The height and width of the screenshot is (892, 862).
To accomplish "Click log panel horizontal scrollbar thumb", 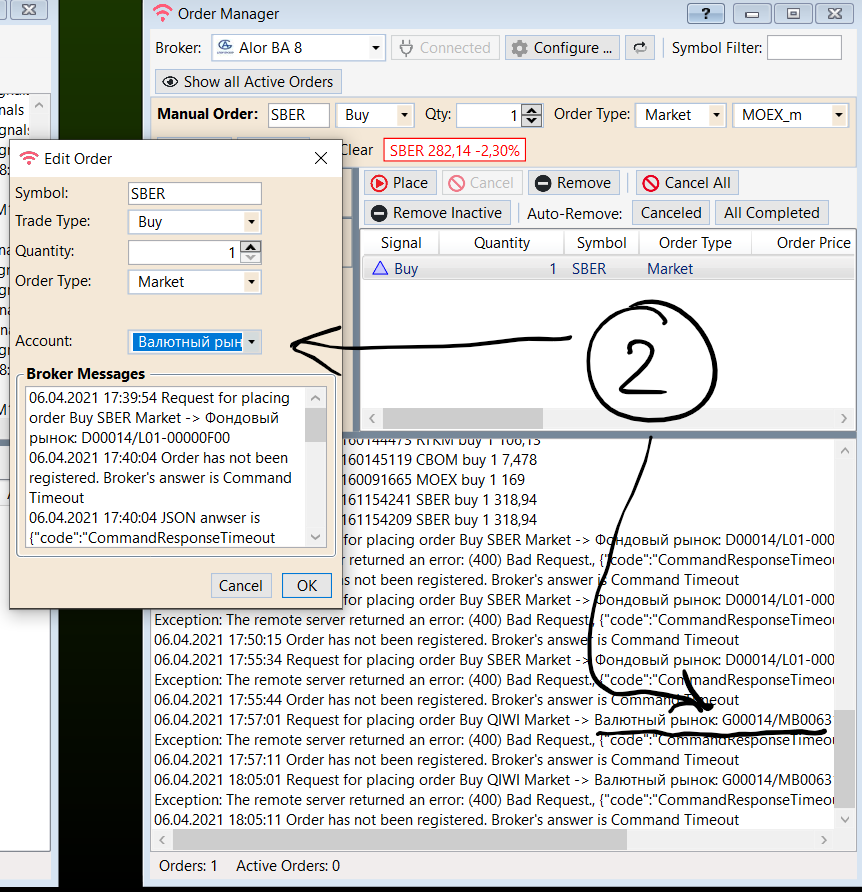I will pos(400,840).
